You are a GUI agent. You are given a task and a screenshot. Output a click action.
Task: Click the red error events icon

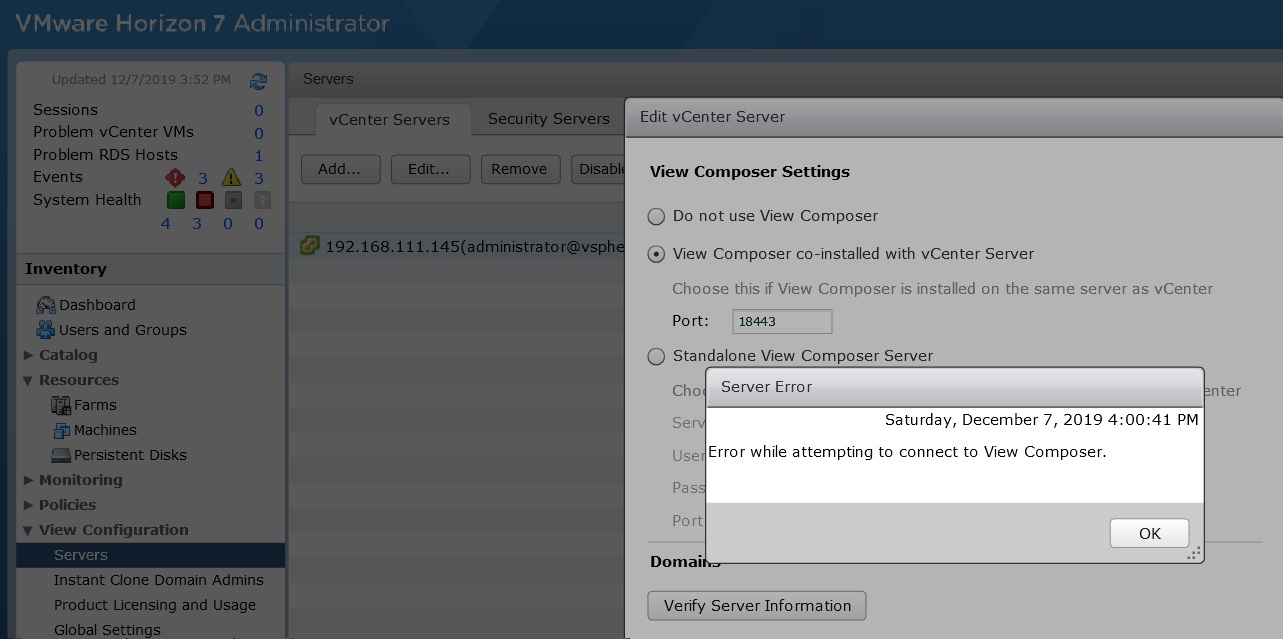point(175,177)
